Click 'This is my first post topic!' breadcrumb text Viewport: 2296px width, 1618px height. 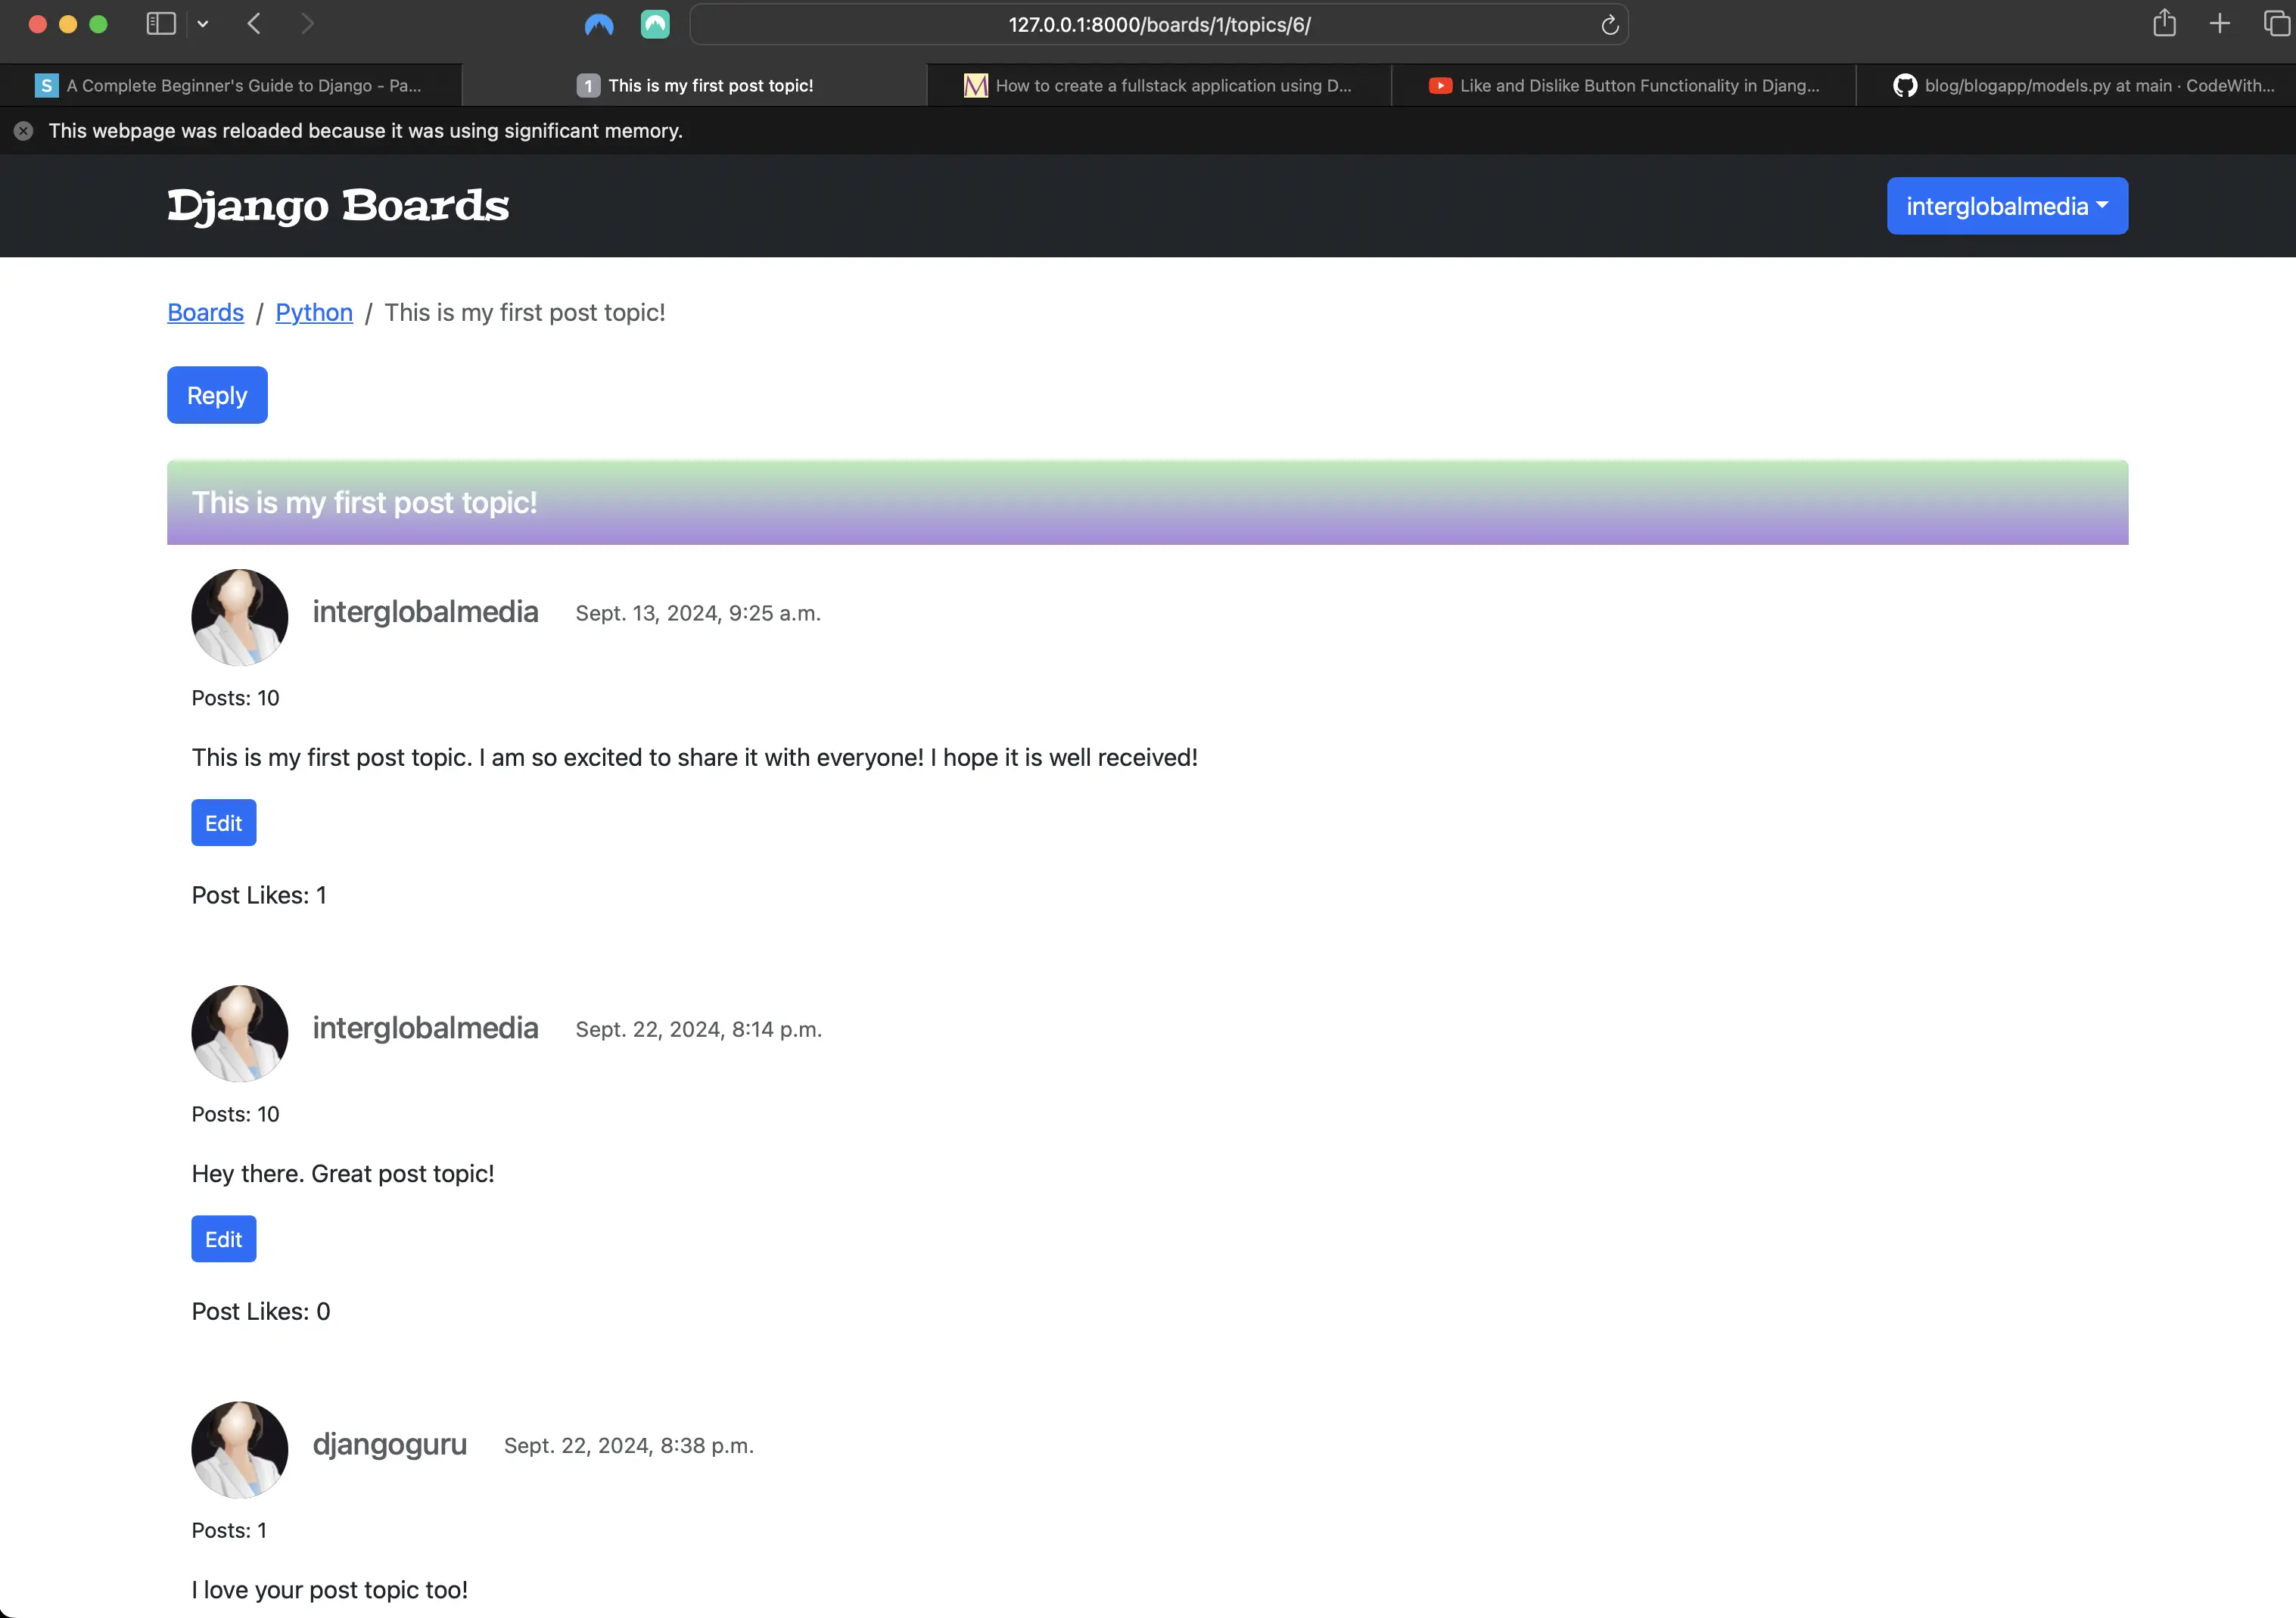(525, 313)
